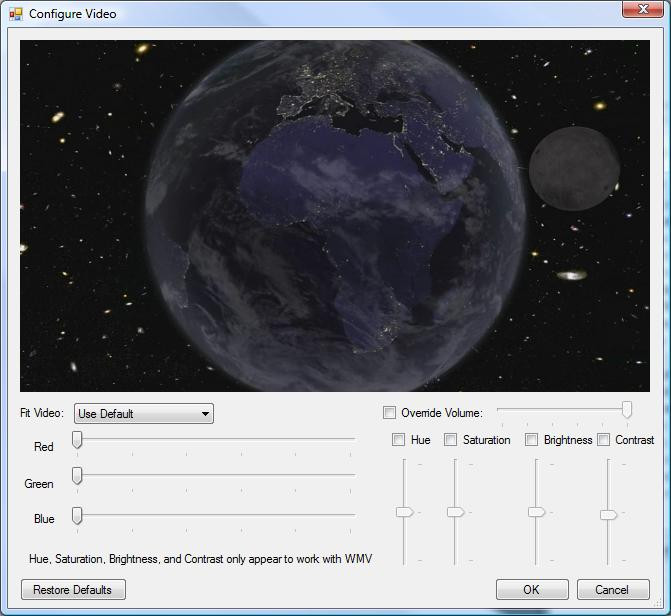
Task: Click the Brightness vertical slider thumb
Action: click(x=536, y=512)
